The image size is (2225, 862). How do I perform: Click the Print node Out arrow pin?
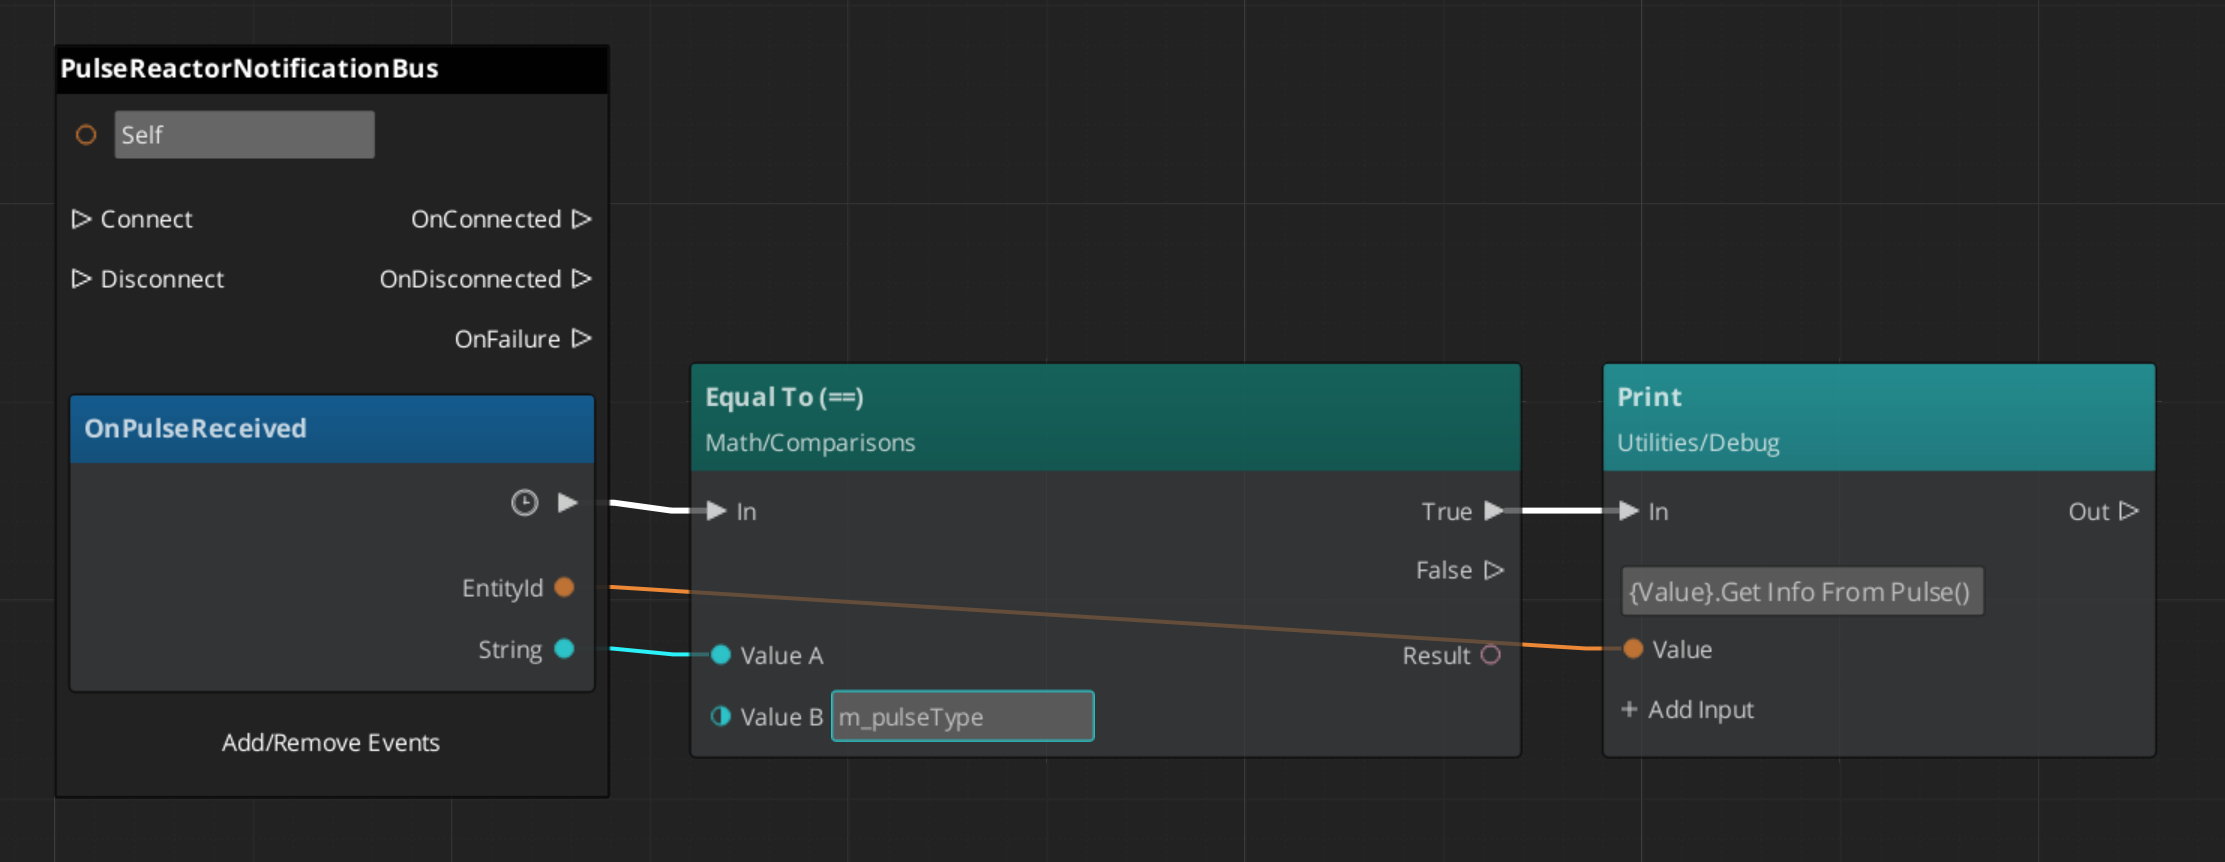pyautogui.click(x=2129, y=511)
